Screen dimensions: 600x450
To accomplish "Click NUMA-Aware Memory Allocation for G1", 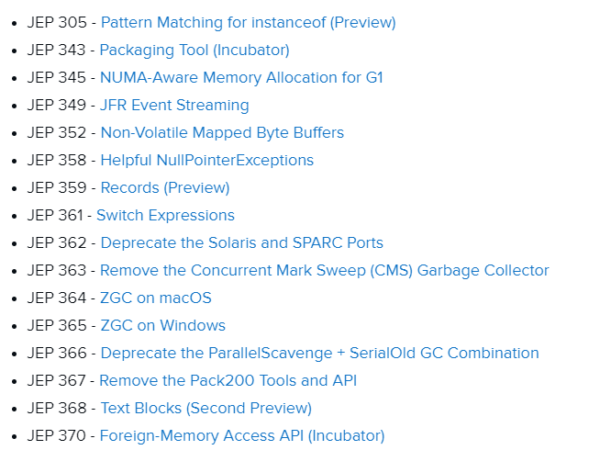I will coord(241,78).
